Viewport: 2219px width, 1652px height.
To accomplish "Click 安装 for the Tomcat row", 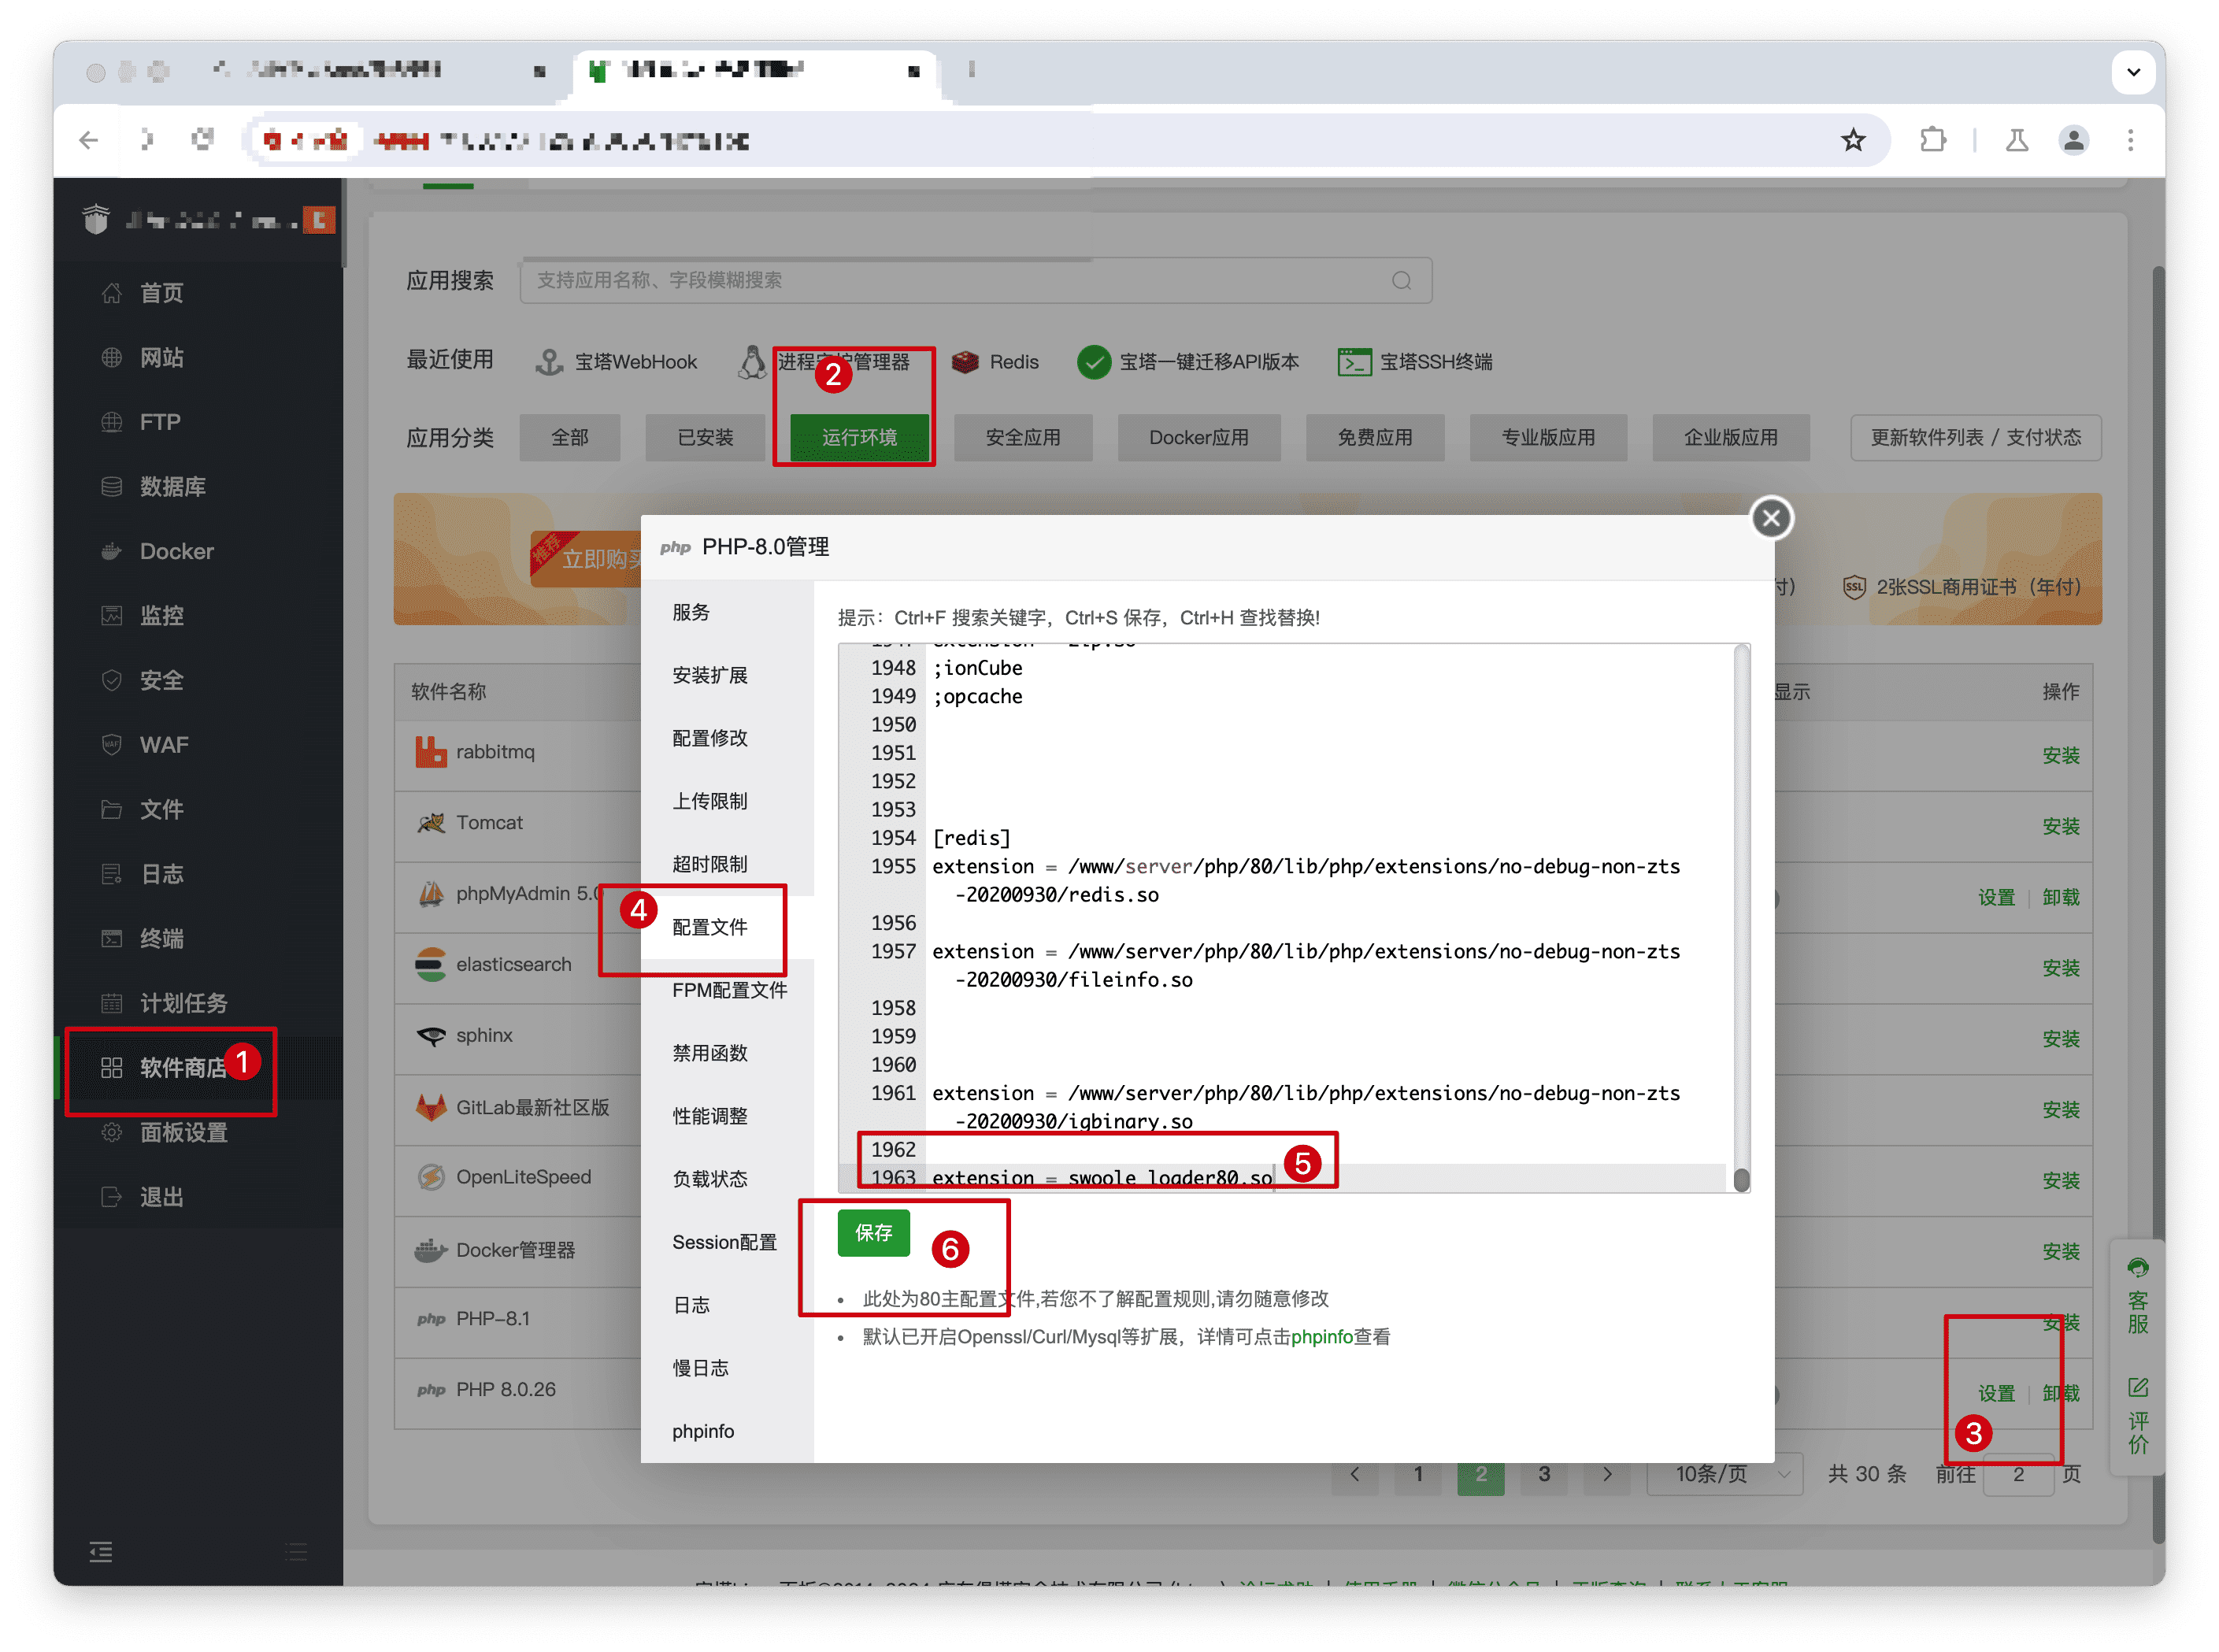I will pos(2060,827).
